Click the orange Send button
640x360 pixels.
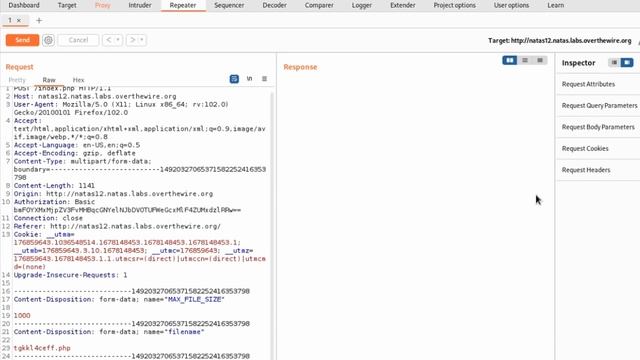tap(22, 40)
